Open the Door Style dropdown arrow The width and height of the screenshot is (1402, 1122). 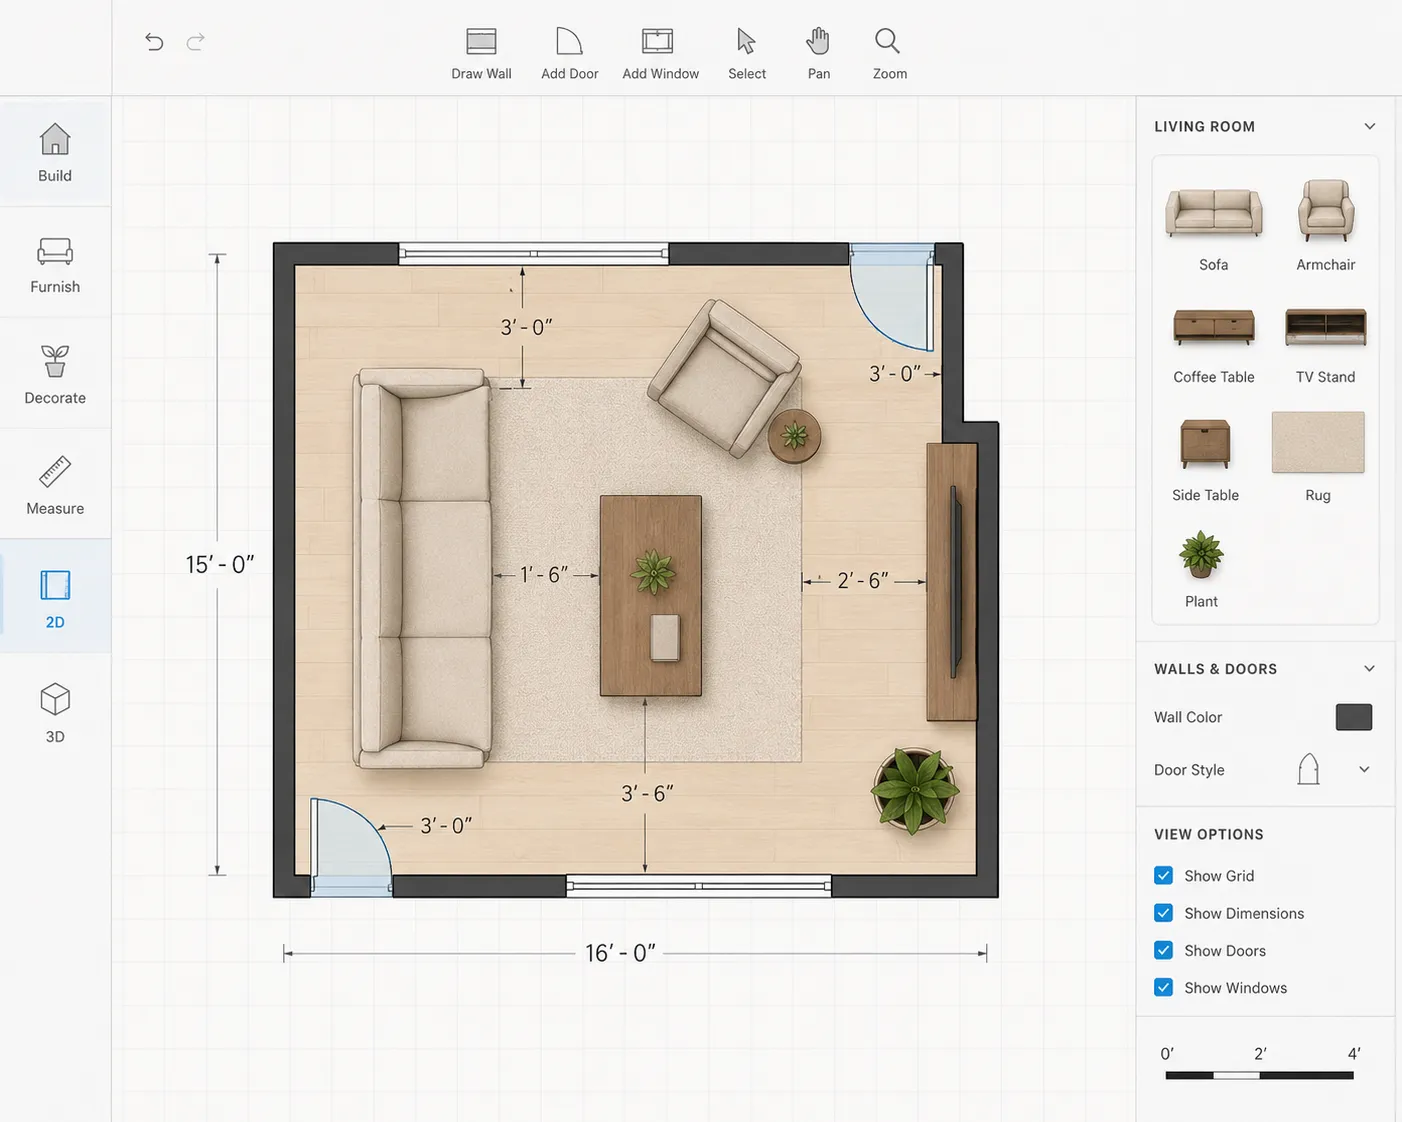[1364, 769]
